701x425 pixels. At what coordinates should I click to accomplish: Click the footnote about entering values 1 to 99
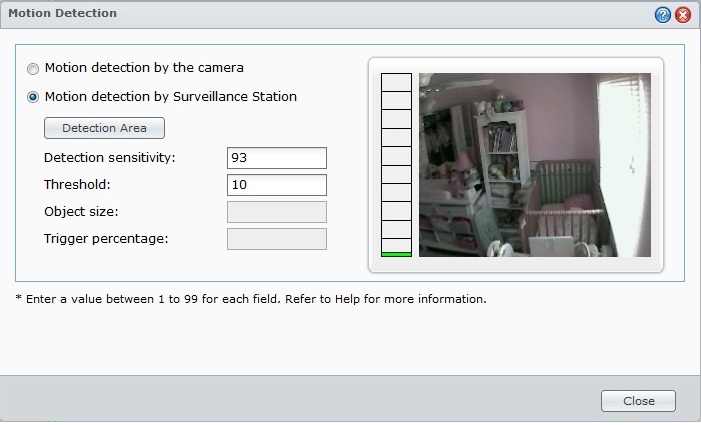click(250, 299)
